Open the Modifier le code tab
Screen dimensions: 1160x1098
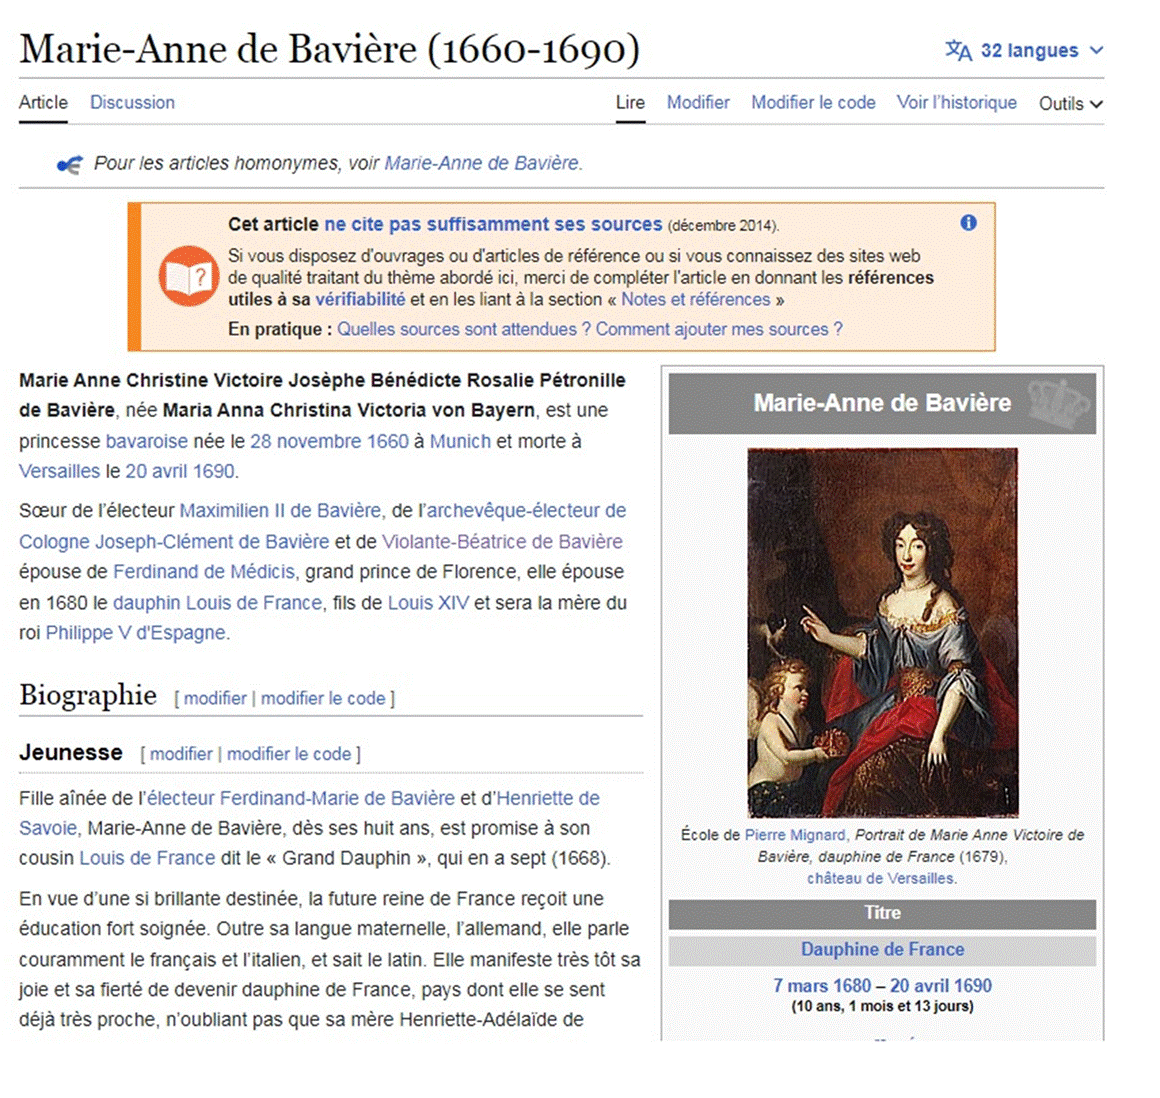[x=813, y=102]
